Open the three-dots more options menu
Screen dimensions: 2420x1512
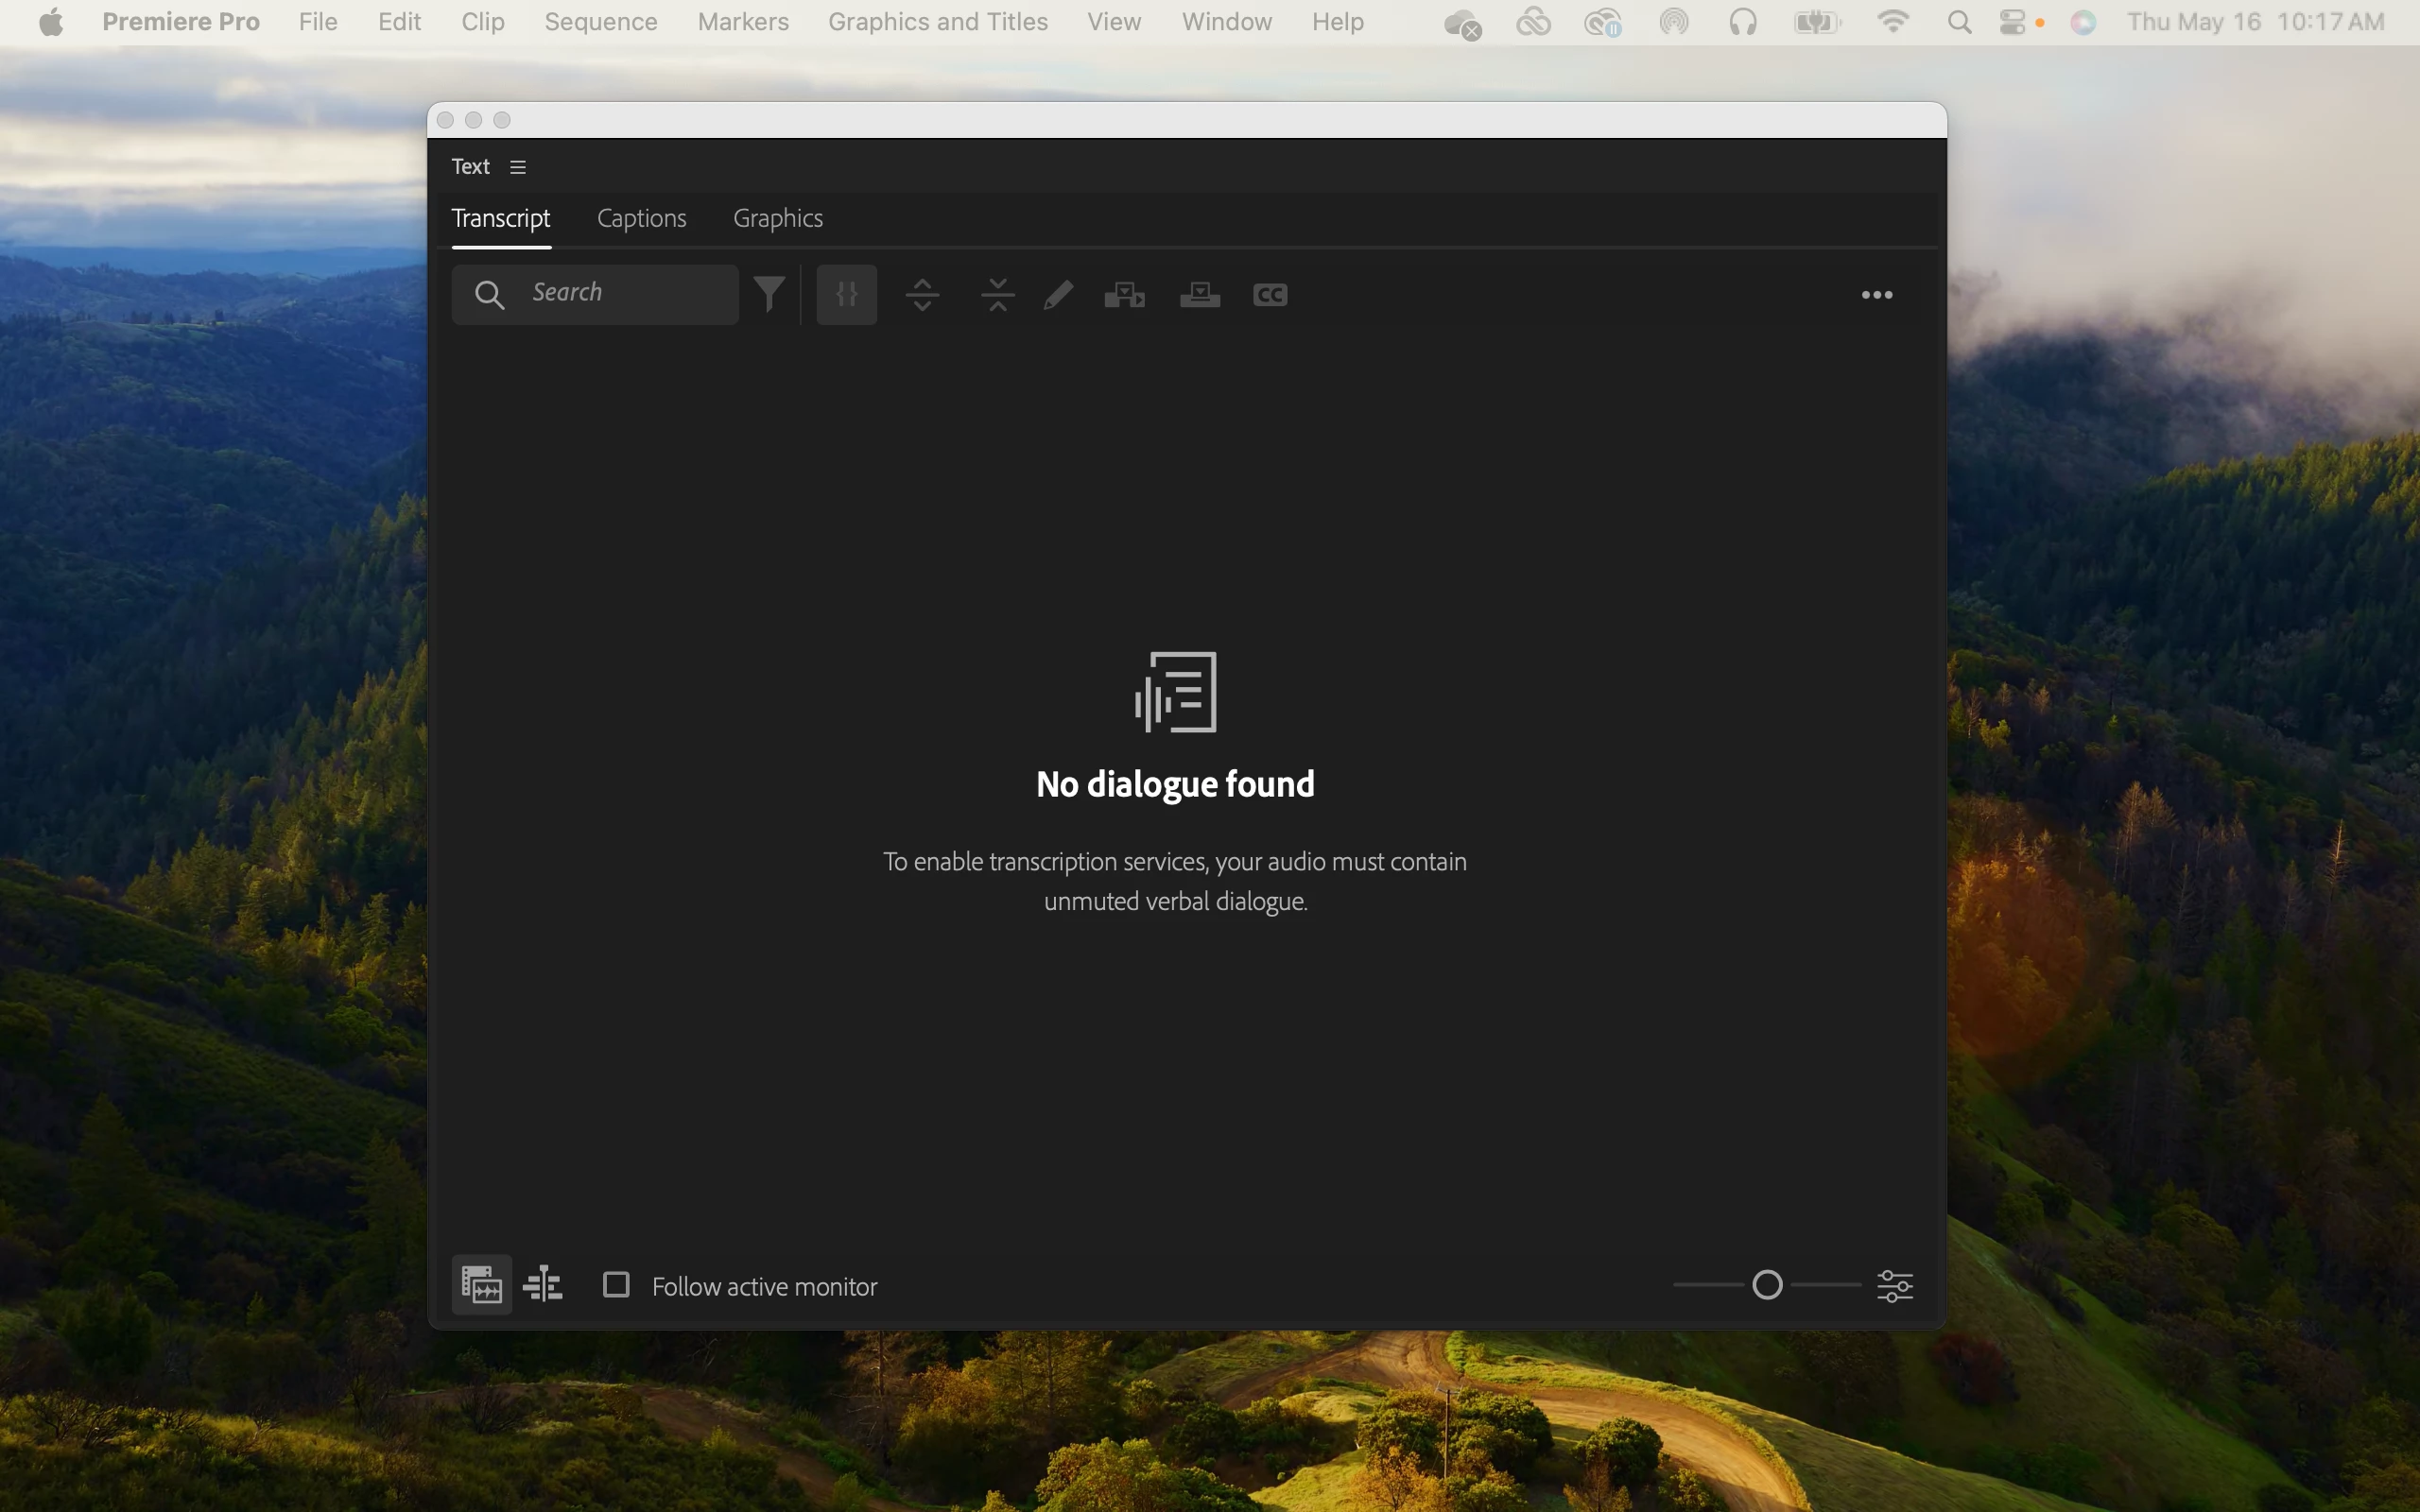[x=1876, y=294]
